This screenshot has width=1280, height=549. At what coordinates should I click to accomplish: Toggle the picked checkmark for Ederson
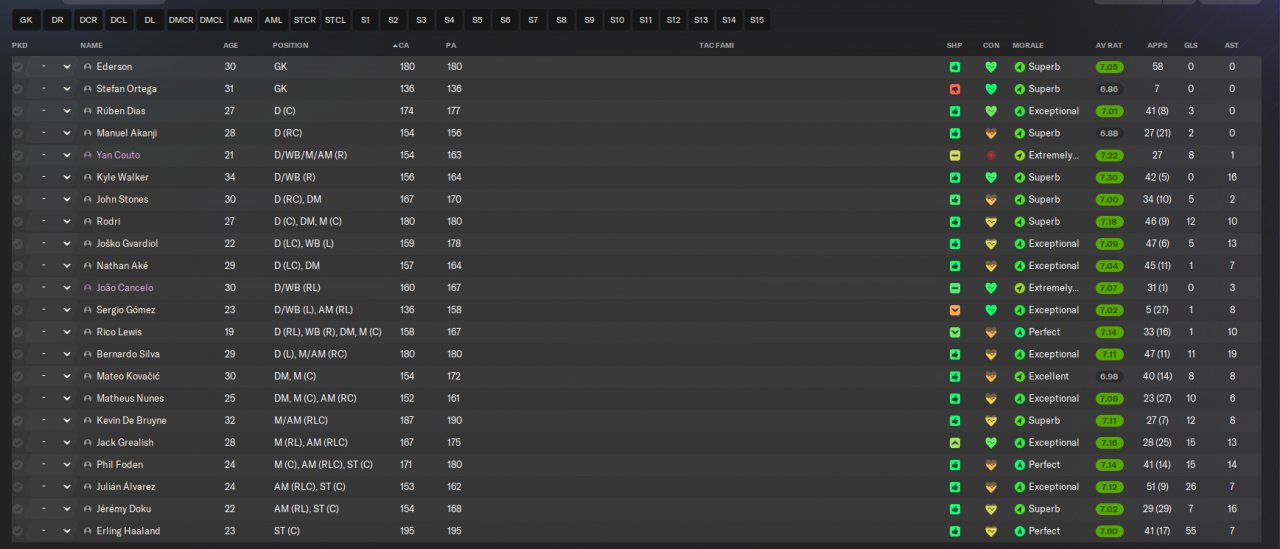click(17, 67)
